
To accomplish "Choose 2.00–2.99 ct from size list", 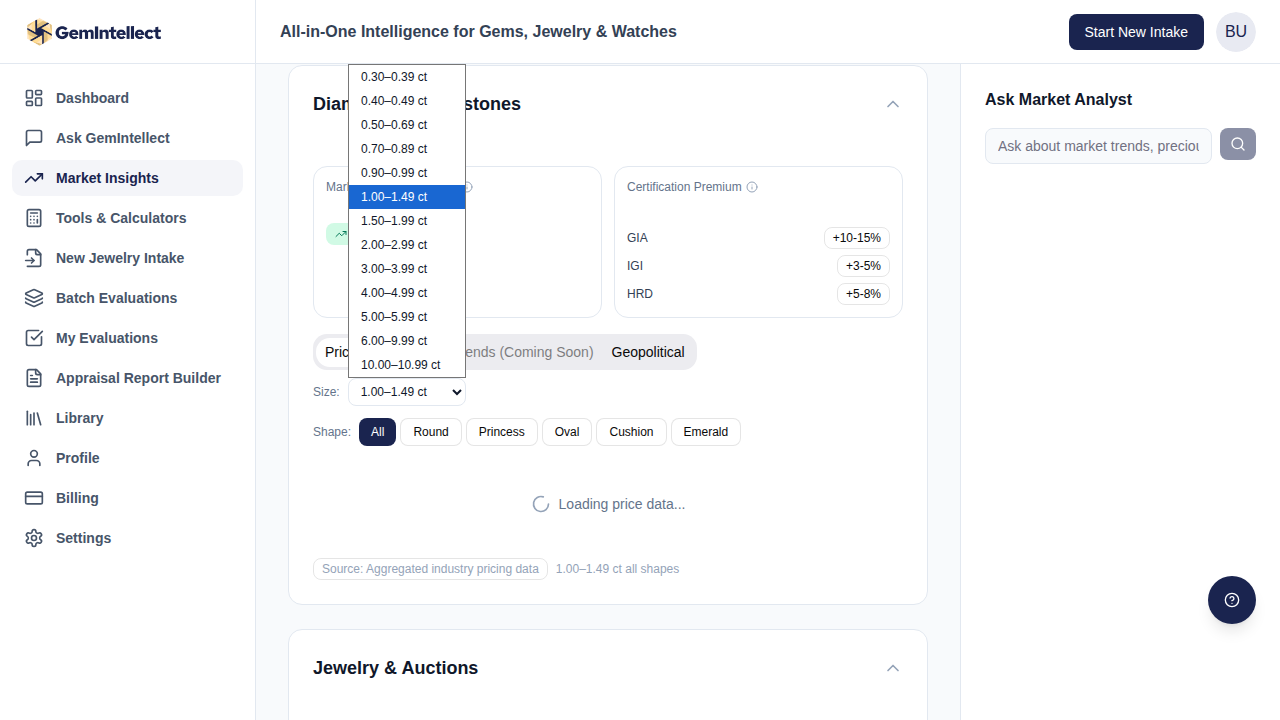I will [x=394, y=245].
